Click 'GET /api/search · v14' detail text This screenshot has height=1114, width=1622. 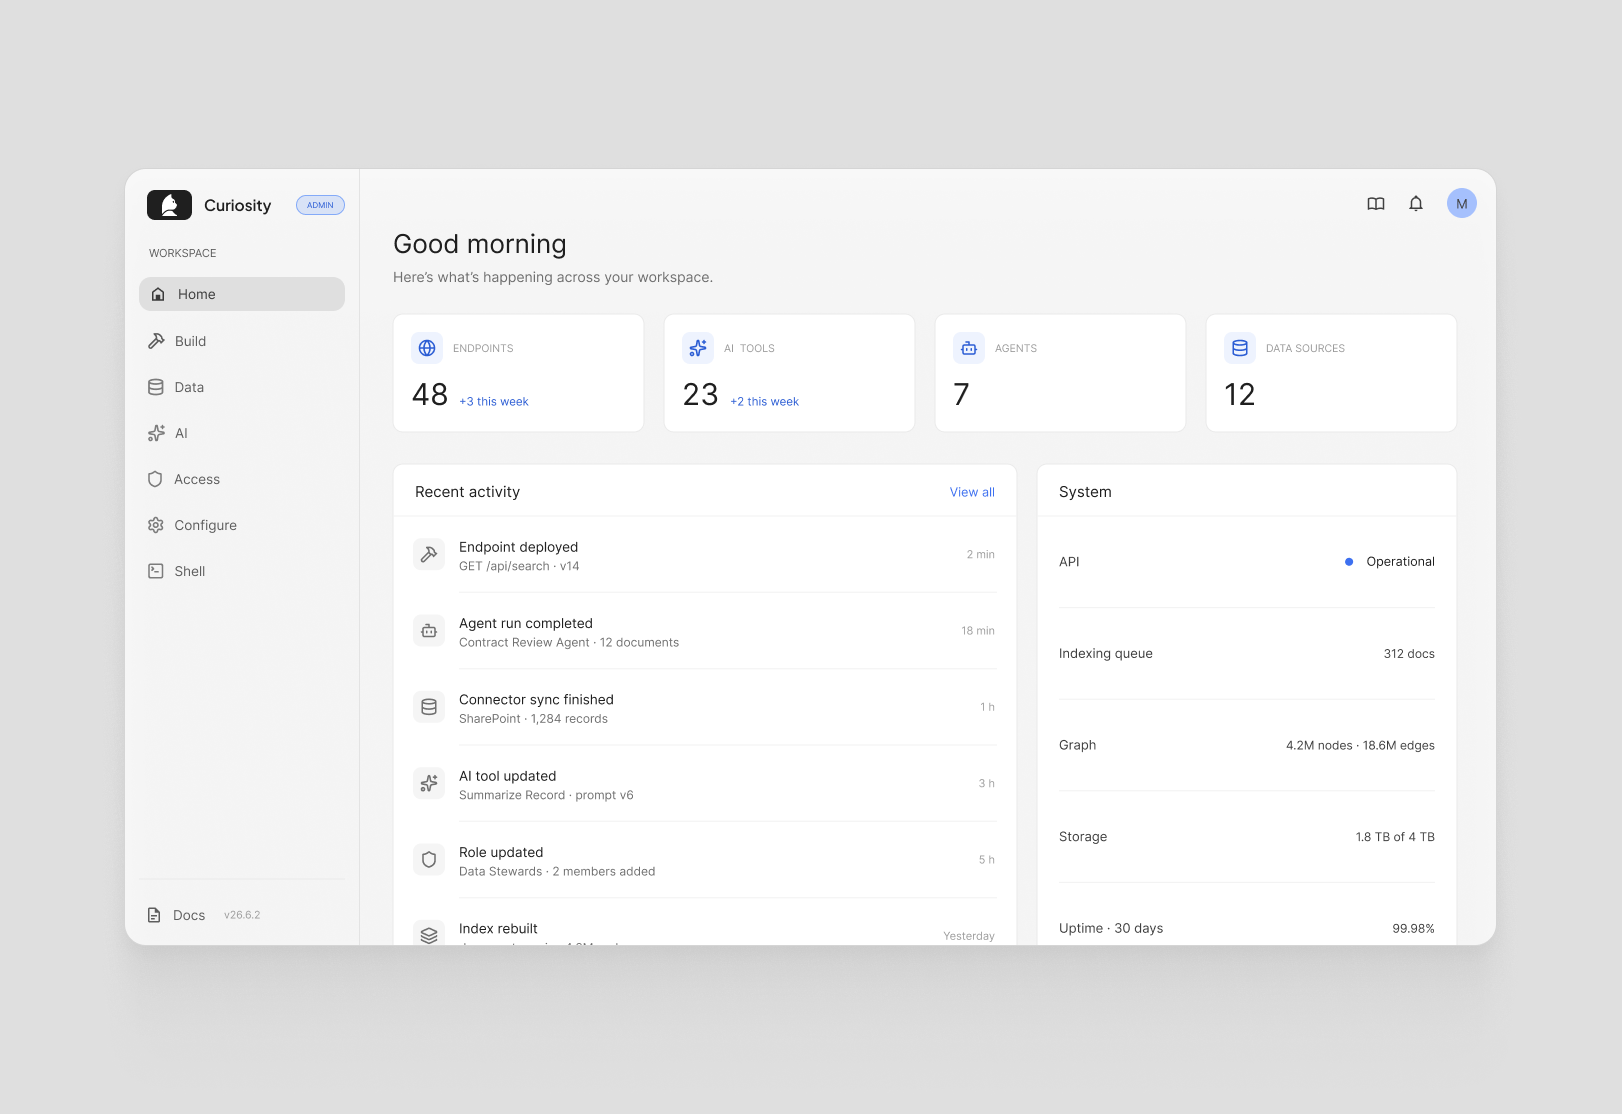[x=519, y=566]
